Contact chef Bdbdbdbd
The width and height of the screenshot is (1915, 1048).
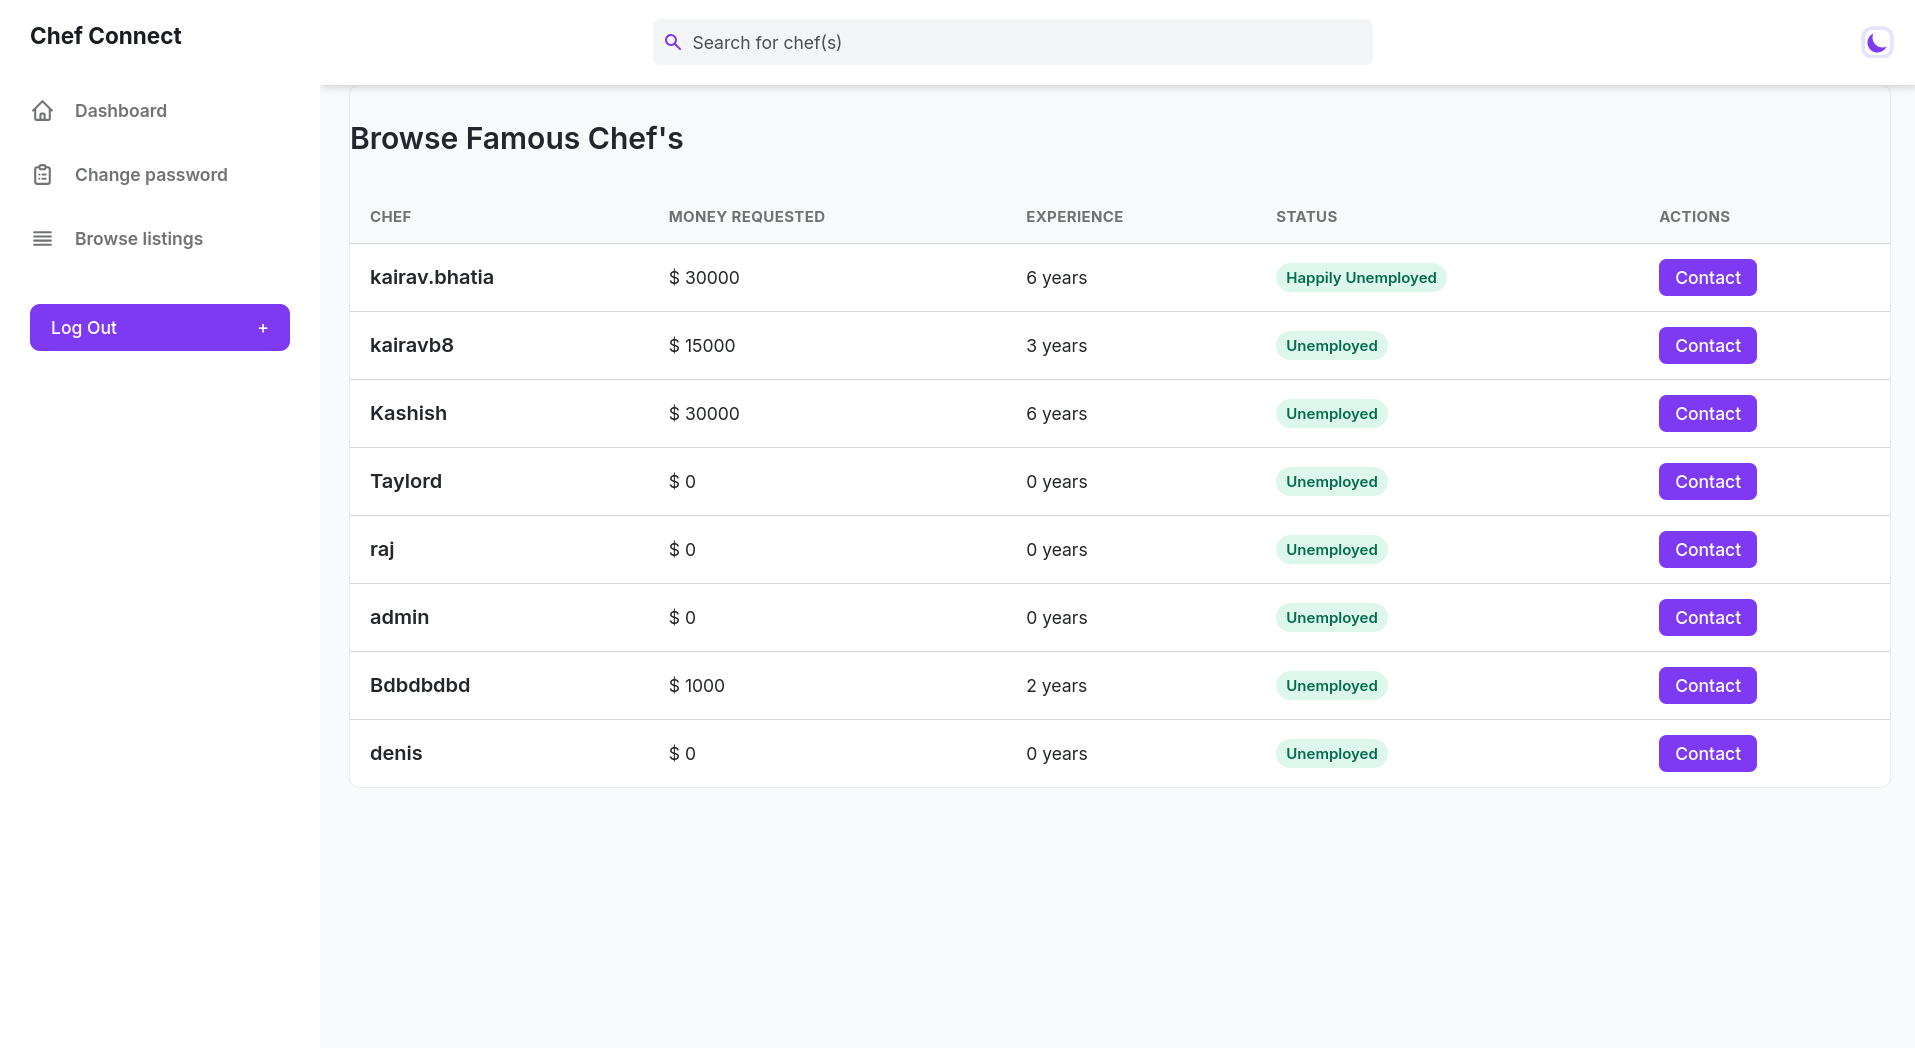point(1707,686)
